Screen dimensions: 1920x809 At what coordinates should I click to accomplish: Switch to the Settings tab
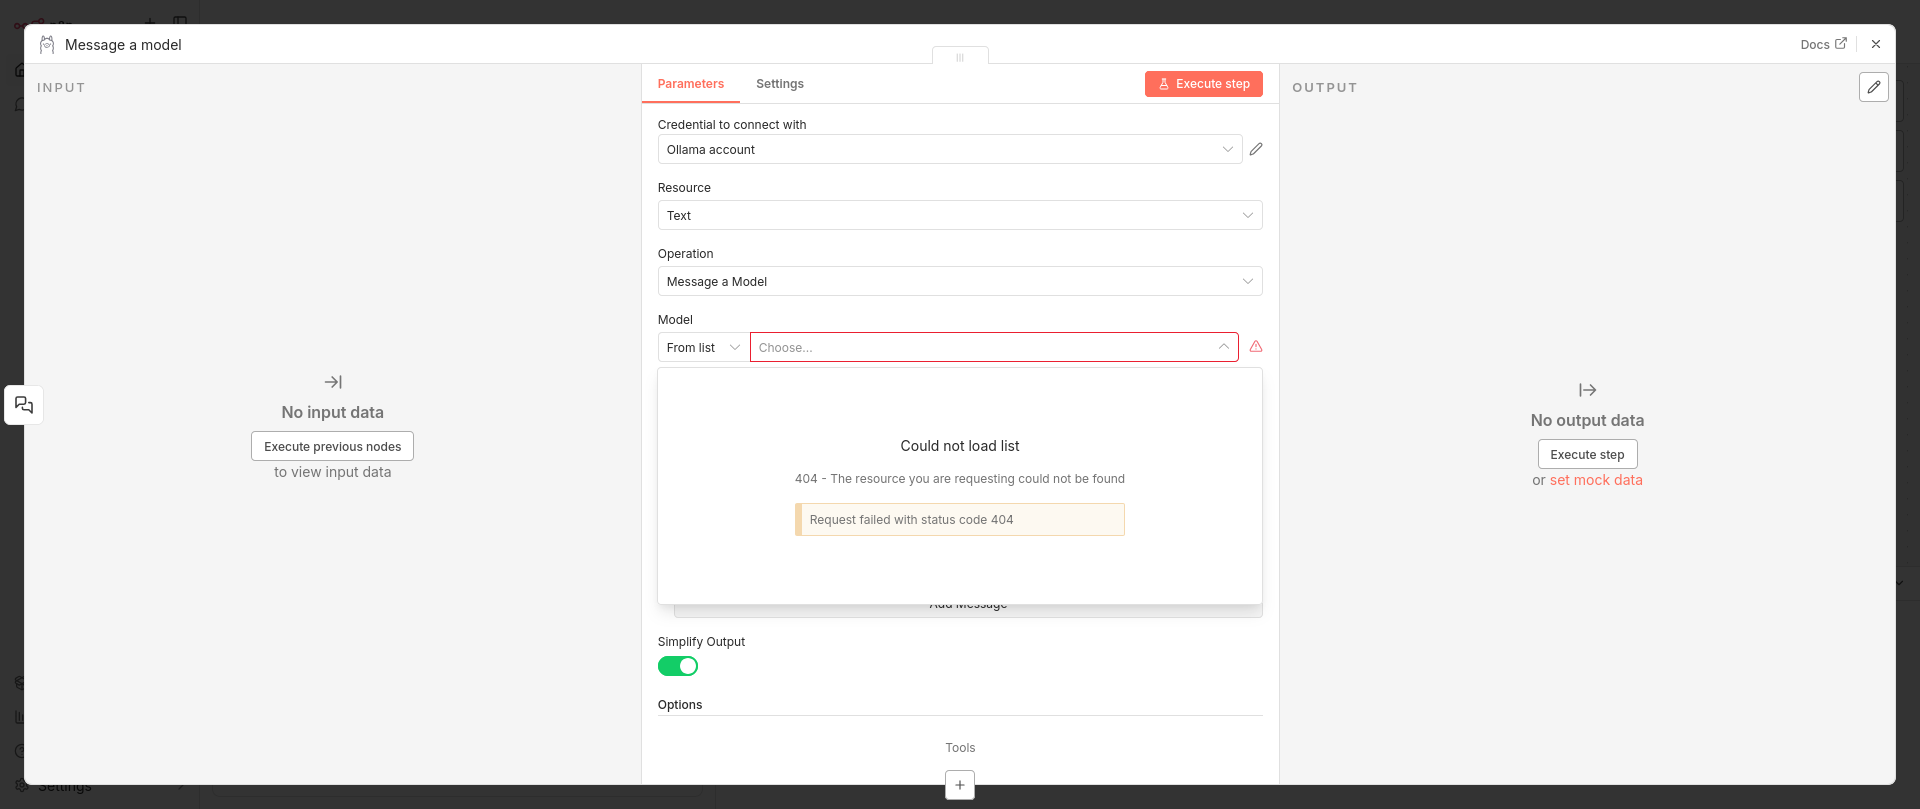[x=779, y=84]
